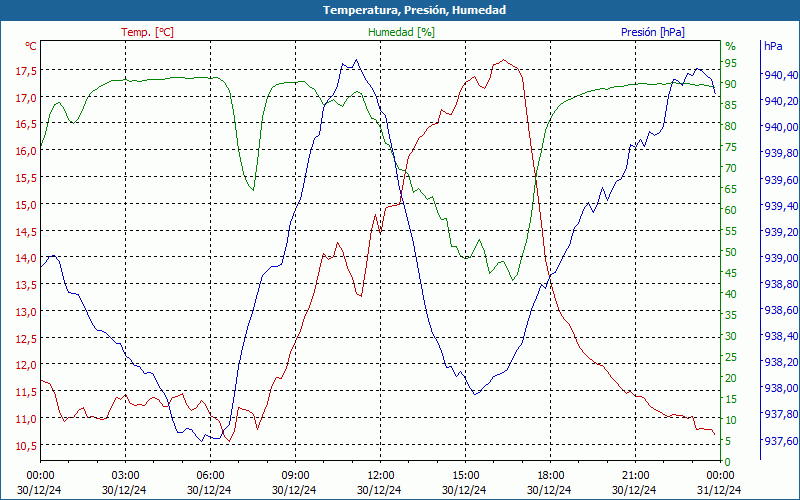
Task: Click the chart title Temperatura, Presión, Humedad
Action: point(414,10)
